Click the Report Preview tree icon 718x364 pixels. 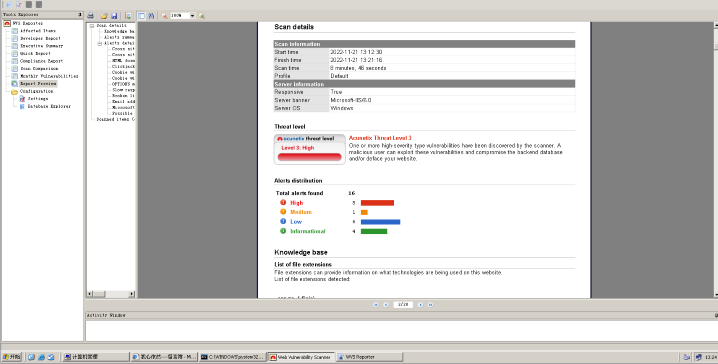15,84
